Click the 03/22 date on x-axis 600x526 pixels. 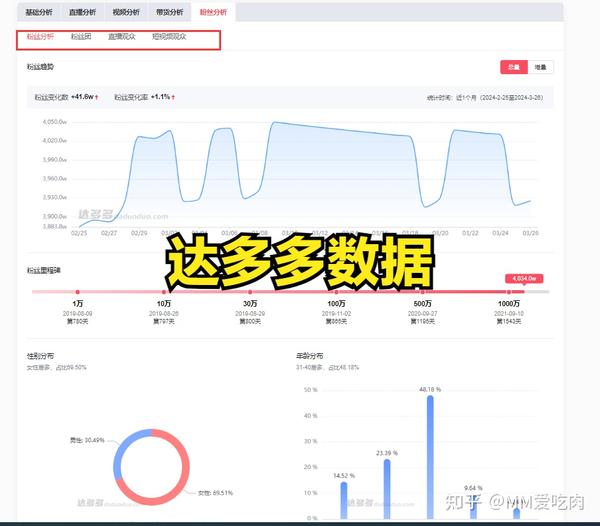[470, 233]
